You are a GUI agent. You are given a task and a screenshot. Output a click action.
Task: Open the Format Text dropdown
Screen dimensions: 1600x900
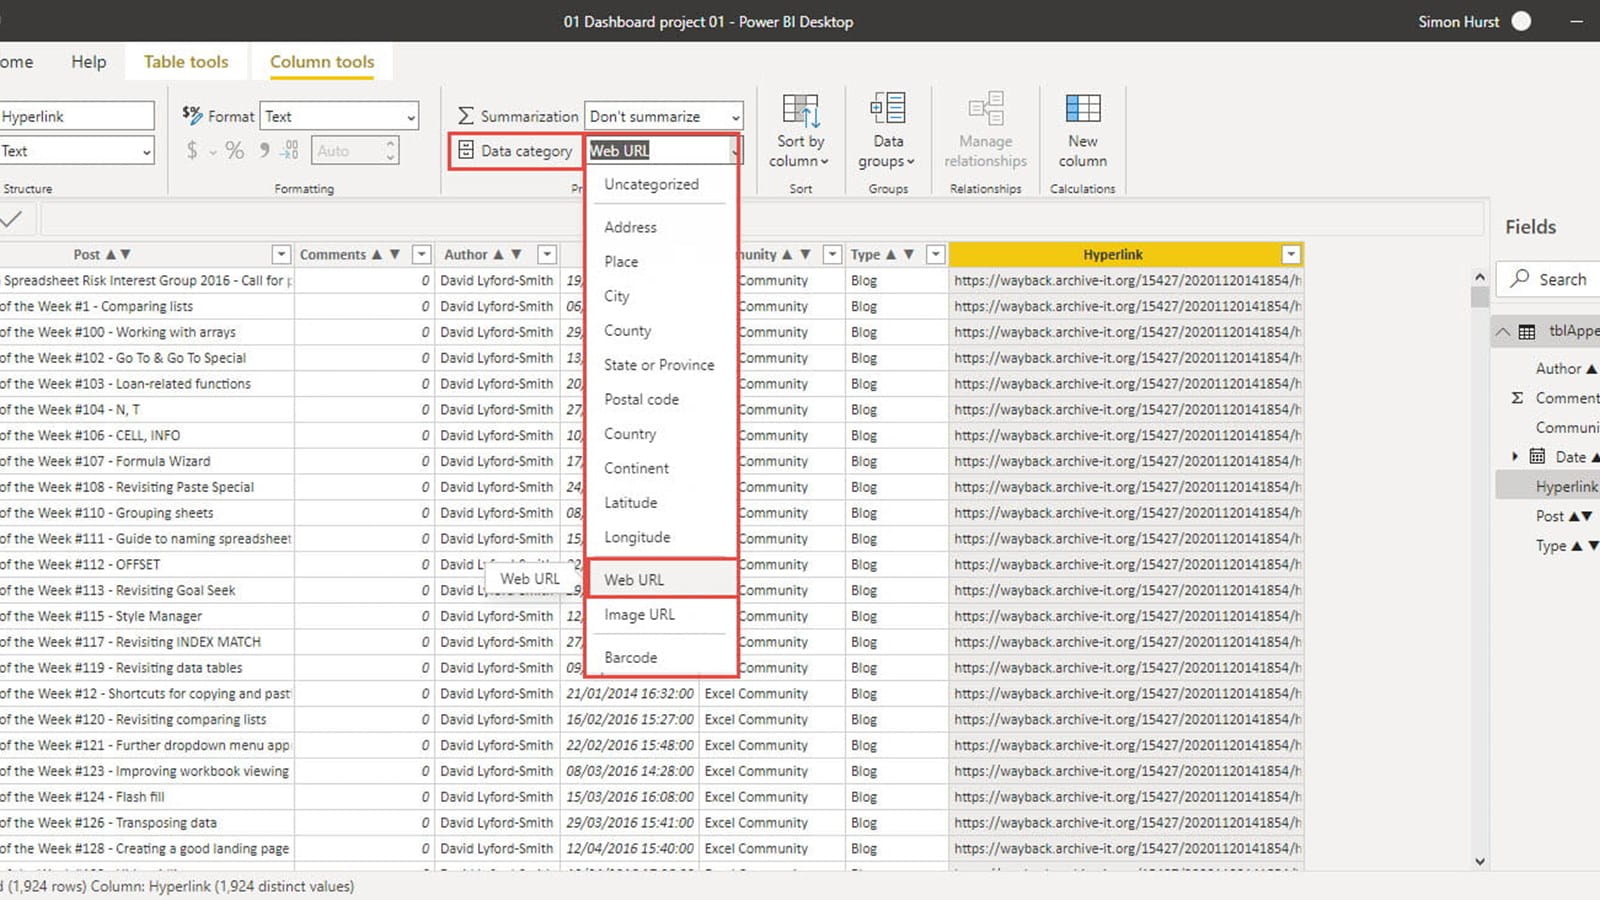pyautogui.click(x=339, y=117)
